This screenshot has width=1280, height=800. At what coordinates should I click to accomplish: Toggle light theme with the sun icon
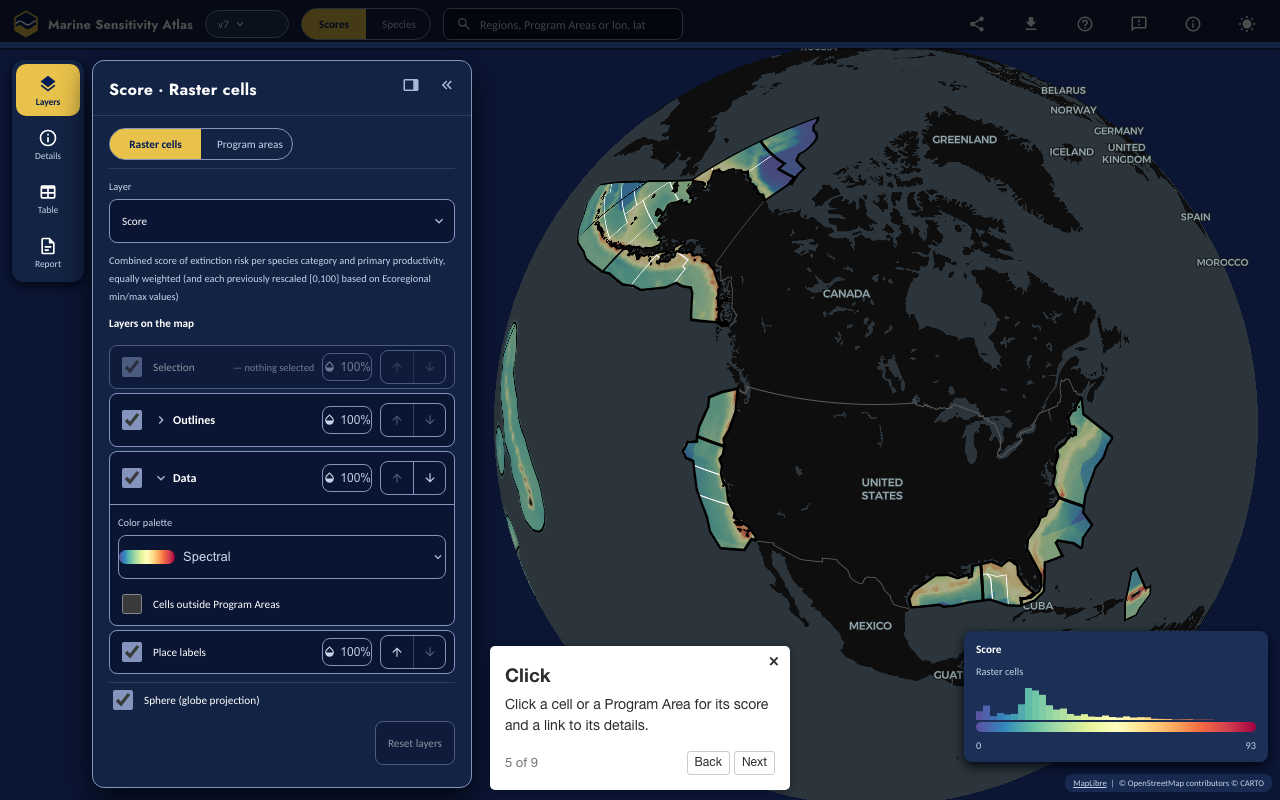(1247, 24)
